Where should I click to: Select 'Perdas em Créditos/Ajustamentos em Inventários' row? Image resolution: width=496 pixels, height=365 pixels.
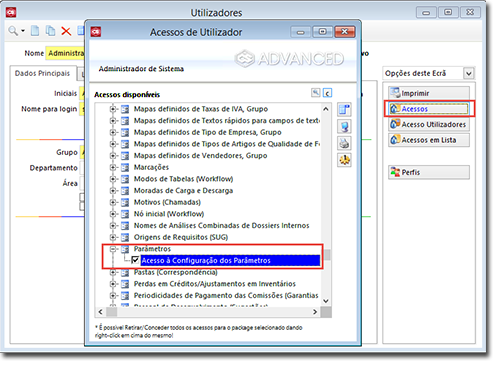[215, 284]
